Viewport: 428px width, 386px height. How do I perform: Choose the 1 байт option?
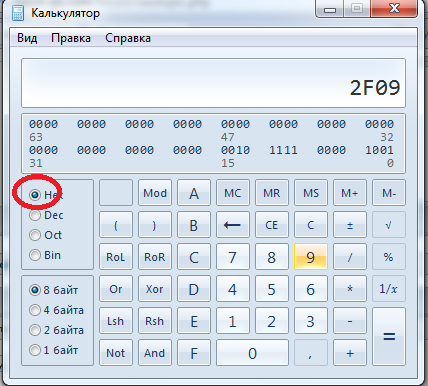coord(54,350)
